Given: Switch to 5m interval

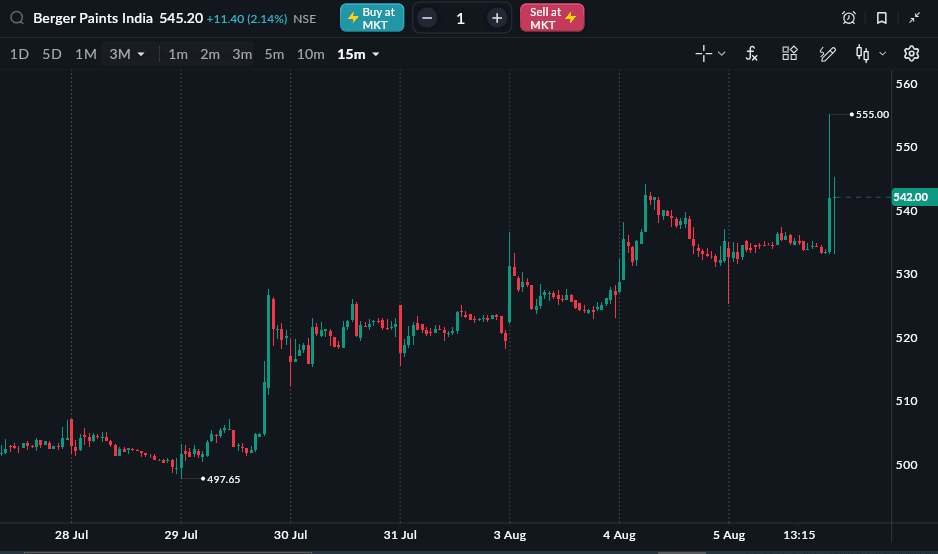Looking at the screenshot, I should coord(275,54).
